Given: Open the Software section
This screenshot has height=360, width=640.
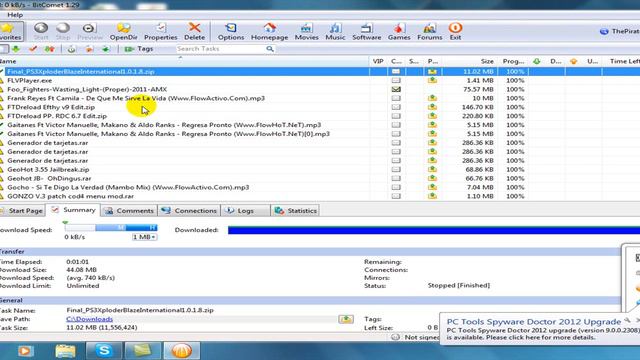Looking at the screenshot, I should 367,31.
